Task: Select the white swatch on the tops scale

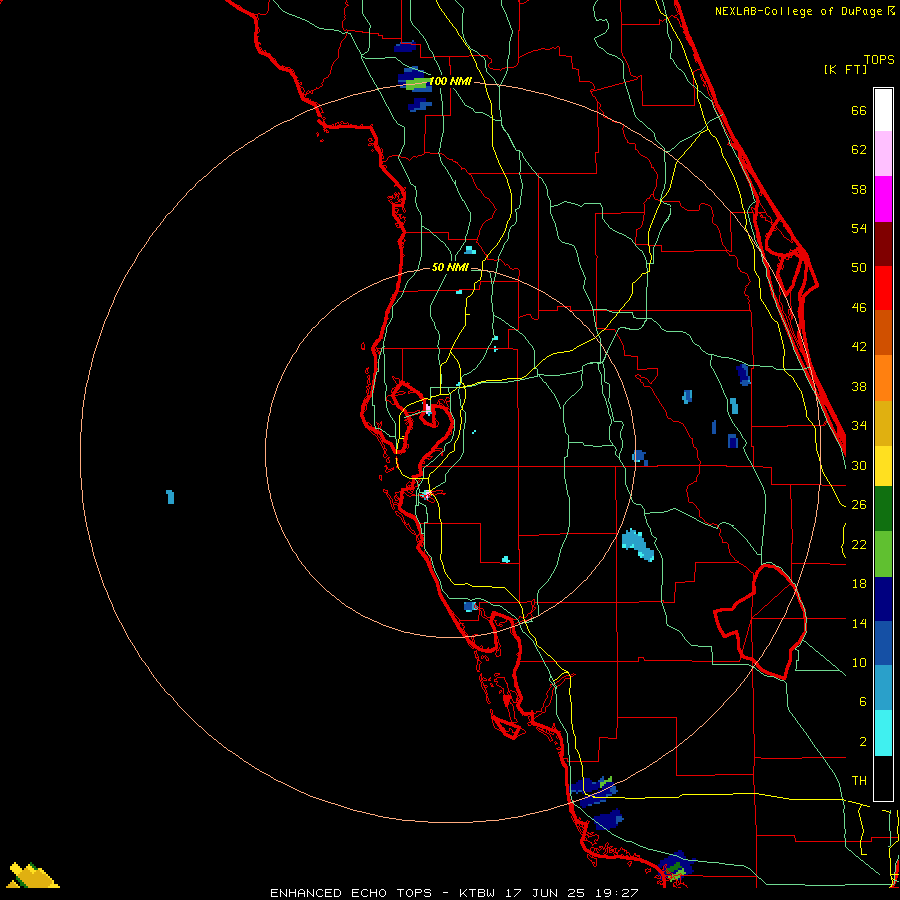Action: [883, 110]
